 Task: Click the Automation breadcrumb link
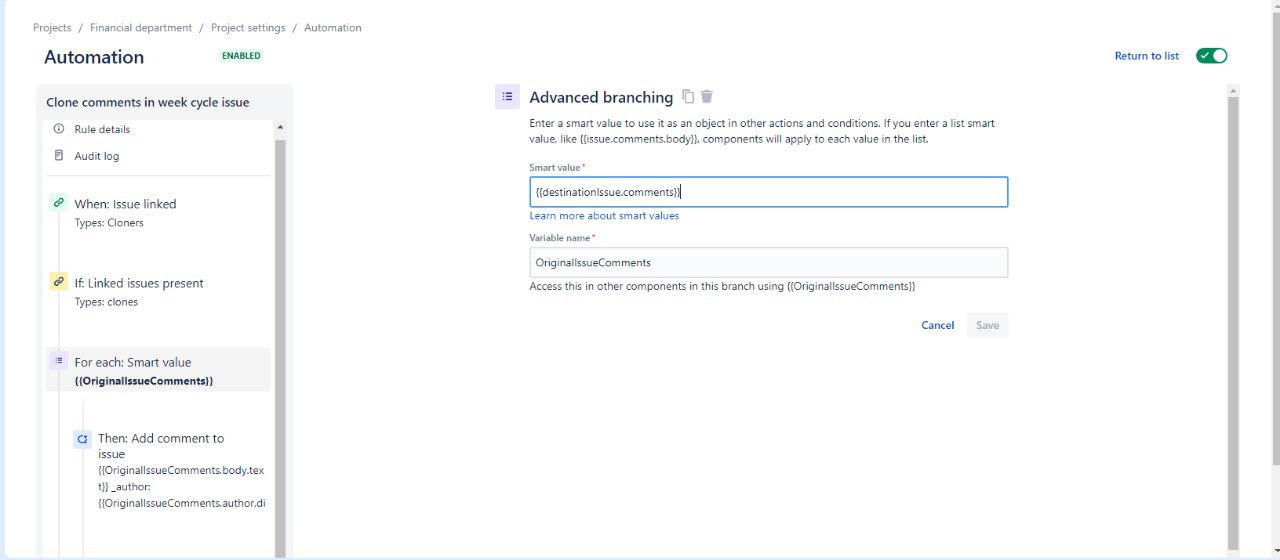333,28
